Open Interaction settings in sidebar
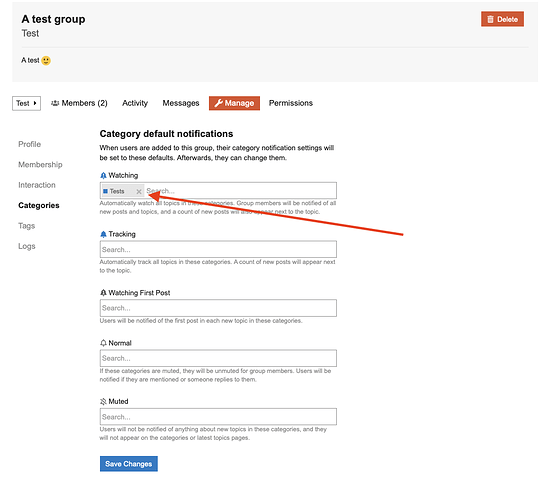The height and width of the screenshot is (500, 540). click(37, 185)
